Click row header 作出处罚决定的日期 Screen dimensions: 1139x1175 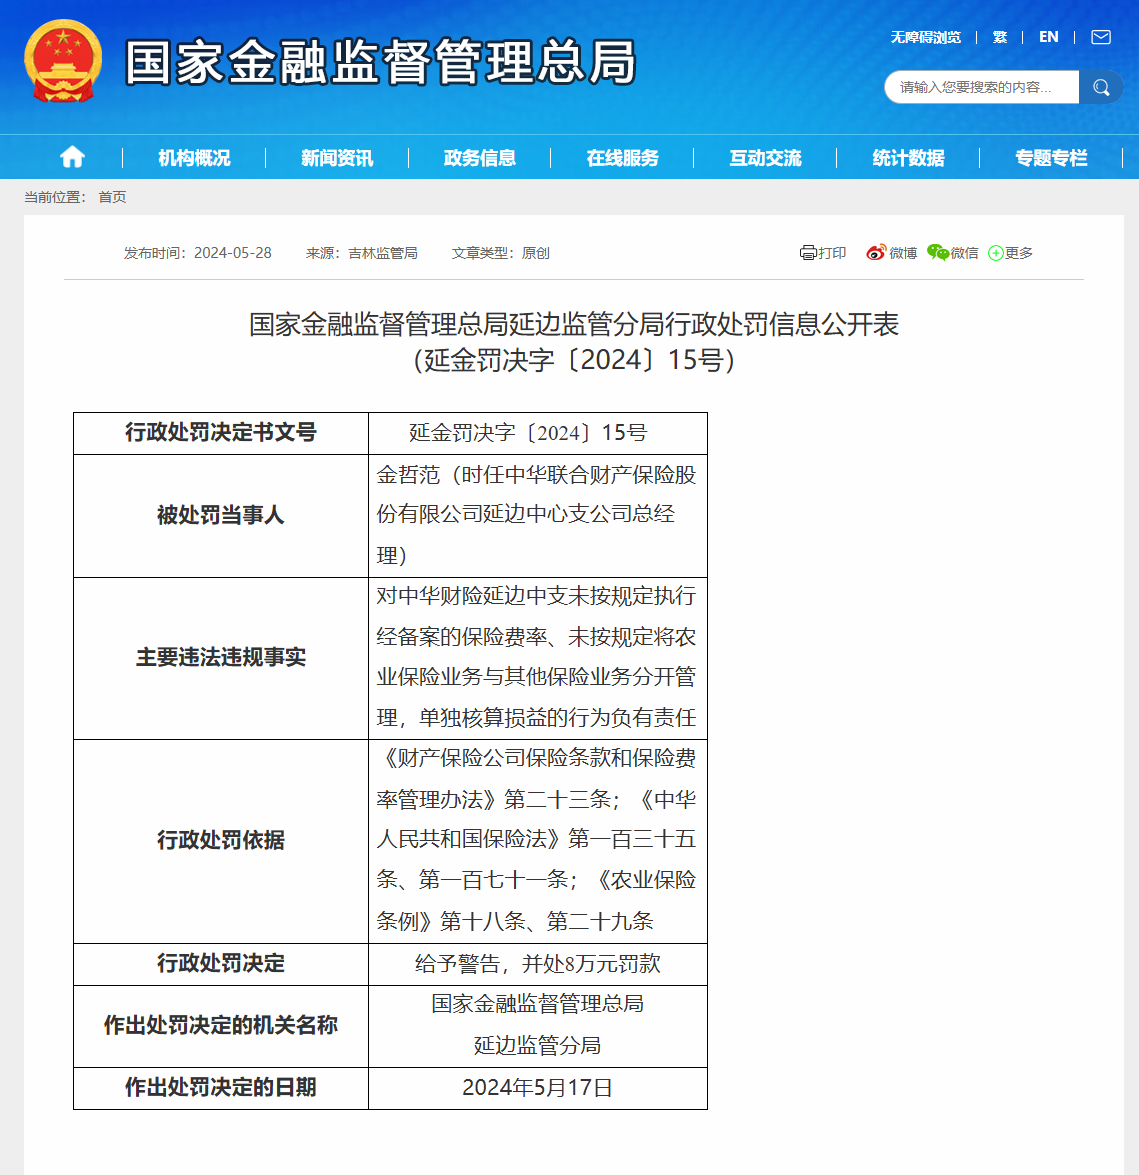[x=221, y=1088]
